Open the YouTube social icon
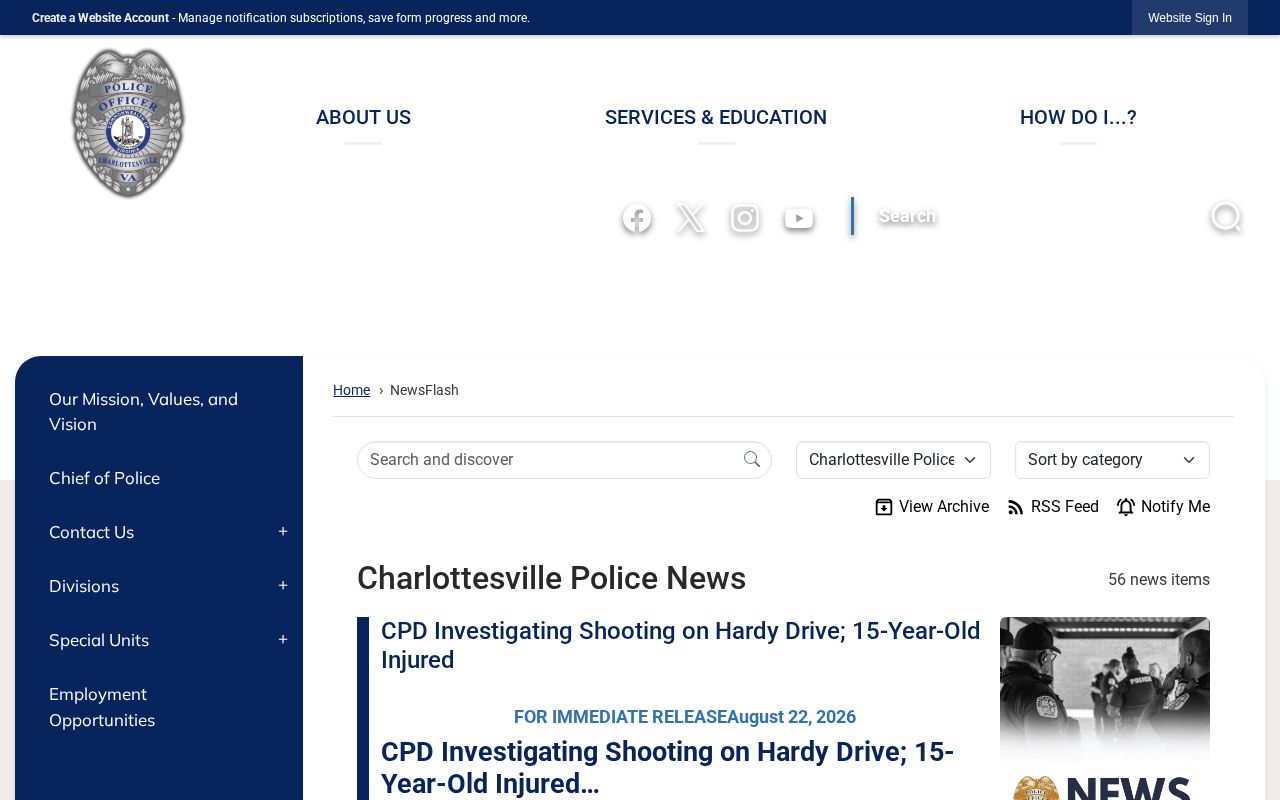The height and width of the screenshot is (800, 1280). tap(799, 218)
